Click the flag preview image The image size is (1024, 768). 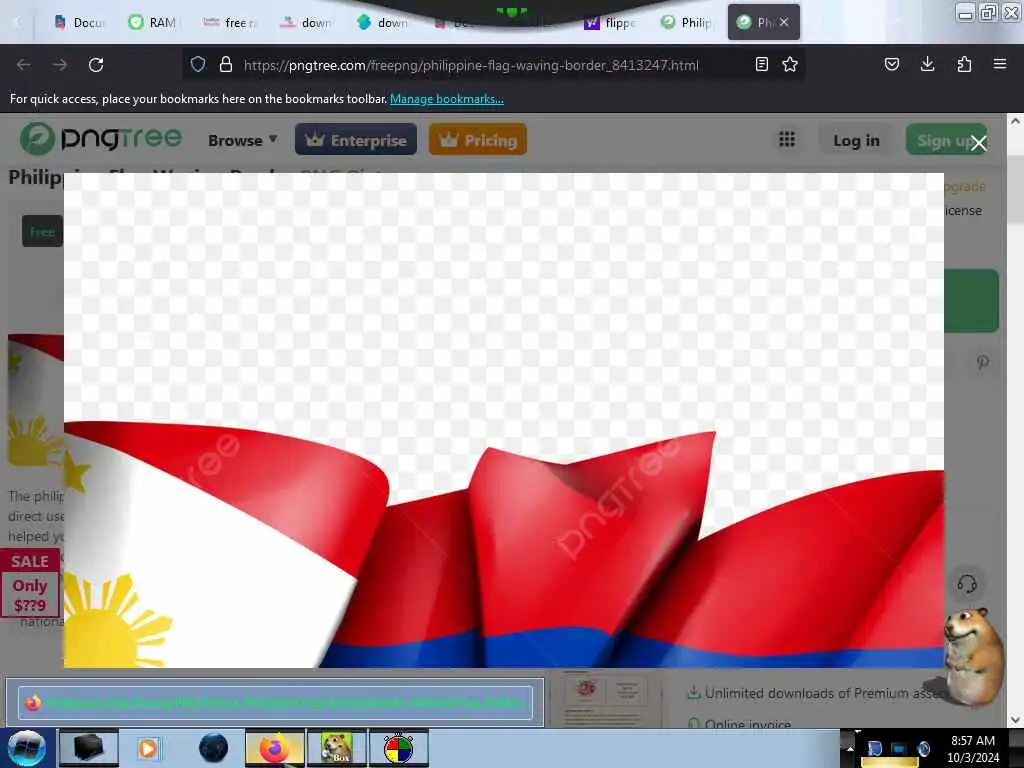504,420
